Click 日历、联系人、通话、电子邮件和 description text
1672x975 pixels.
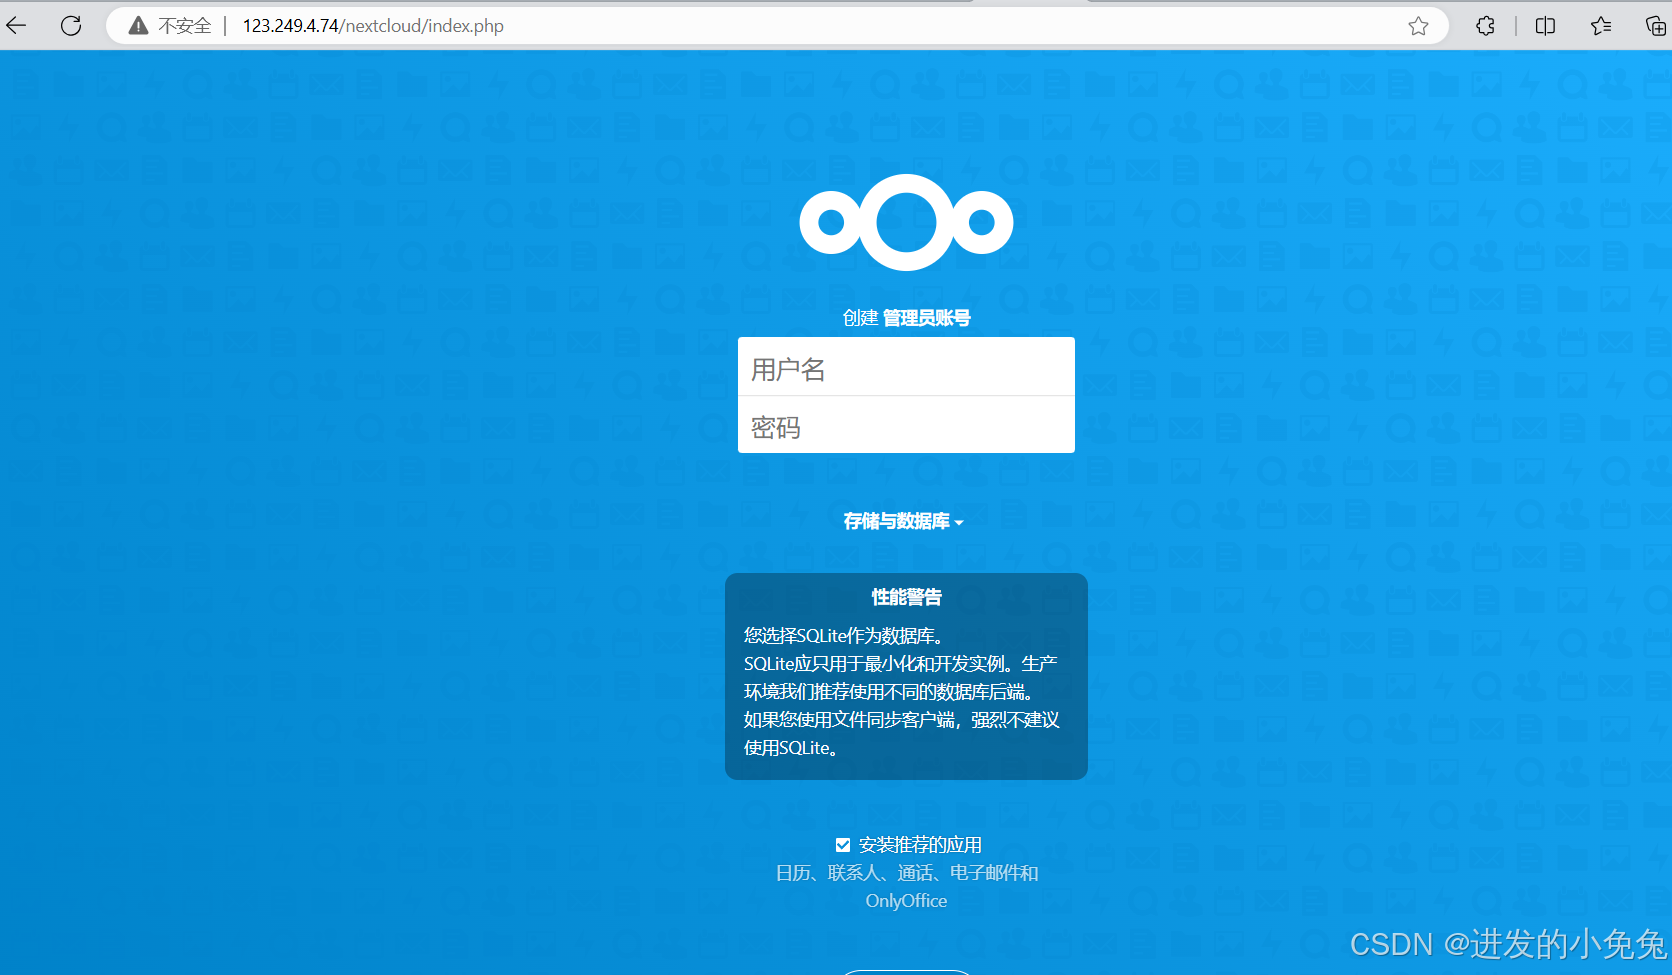click(x=907, y=873)
